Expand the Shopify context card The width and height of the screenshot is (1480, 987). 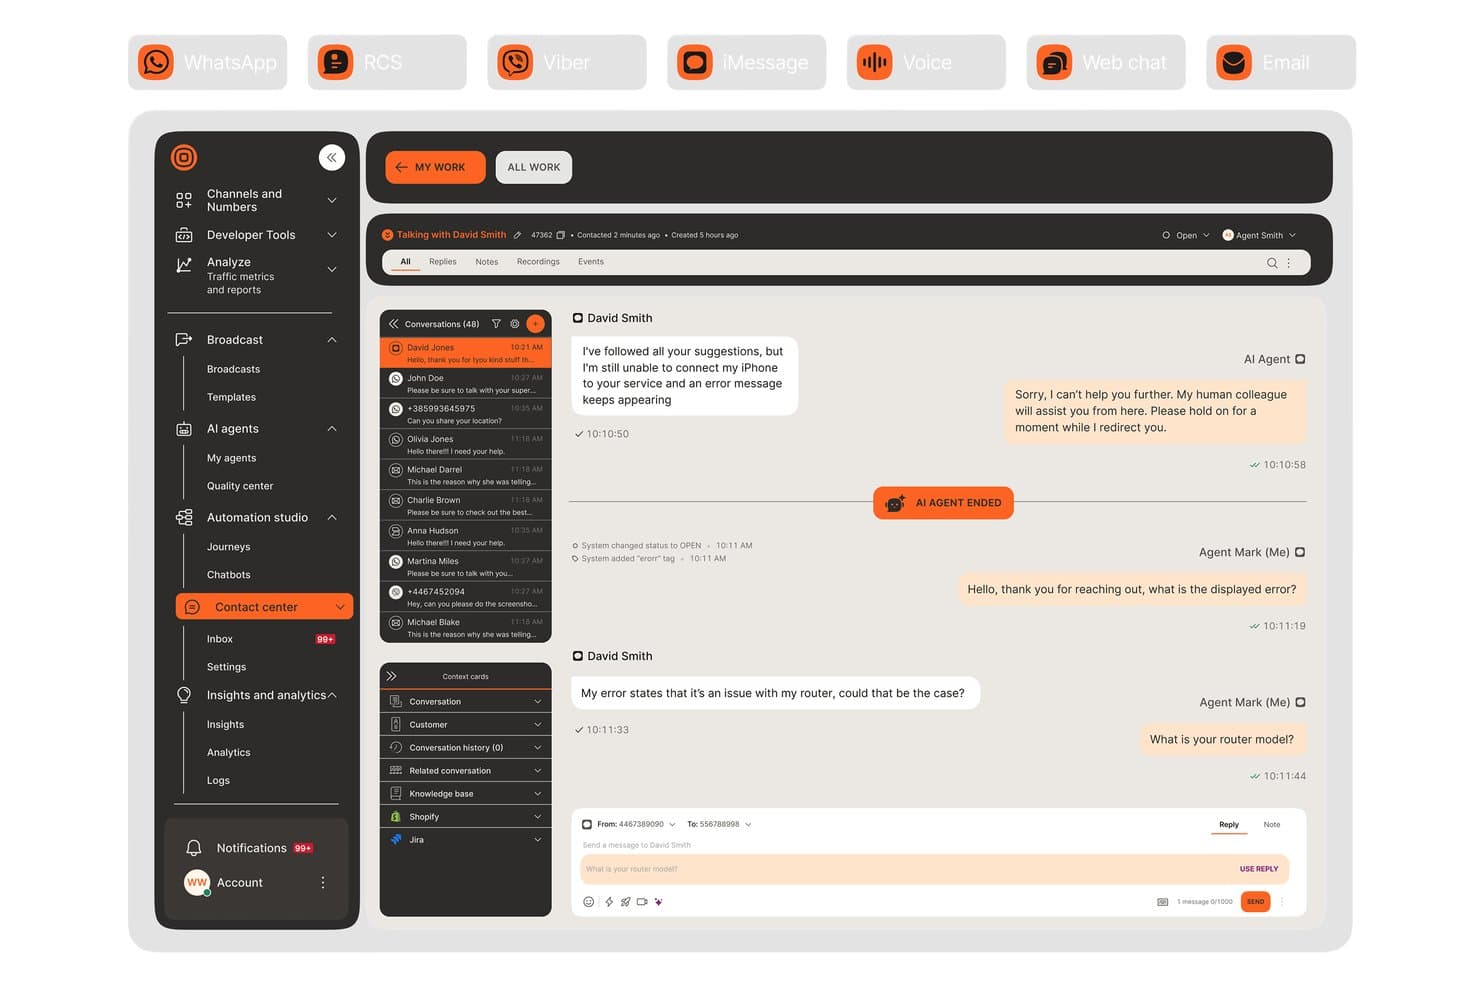click(x=466, y=817)
